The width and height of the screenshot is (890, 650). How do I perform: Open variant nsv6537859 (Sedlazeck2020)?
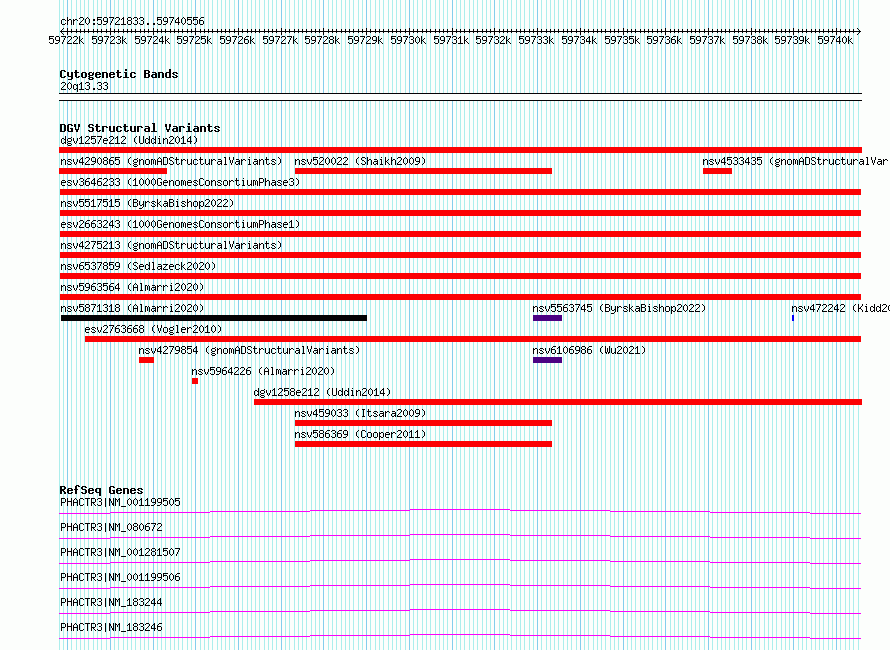click(138, 266)
